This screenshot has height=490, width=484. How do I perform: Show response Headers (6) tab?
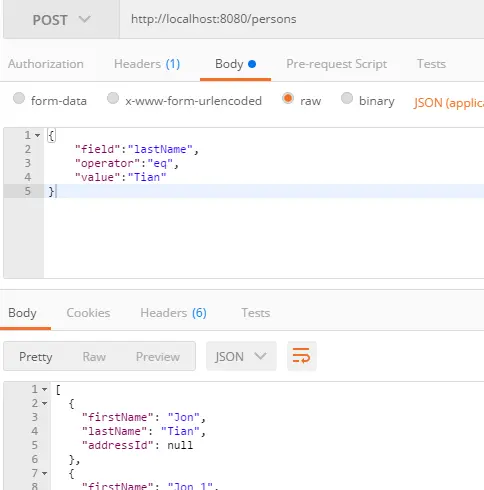[173, 313]
